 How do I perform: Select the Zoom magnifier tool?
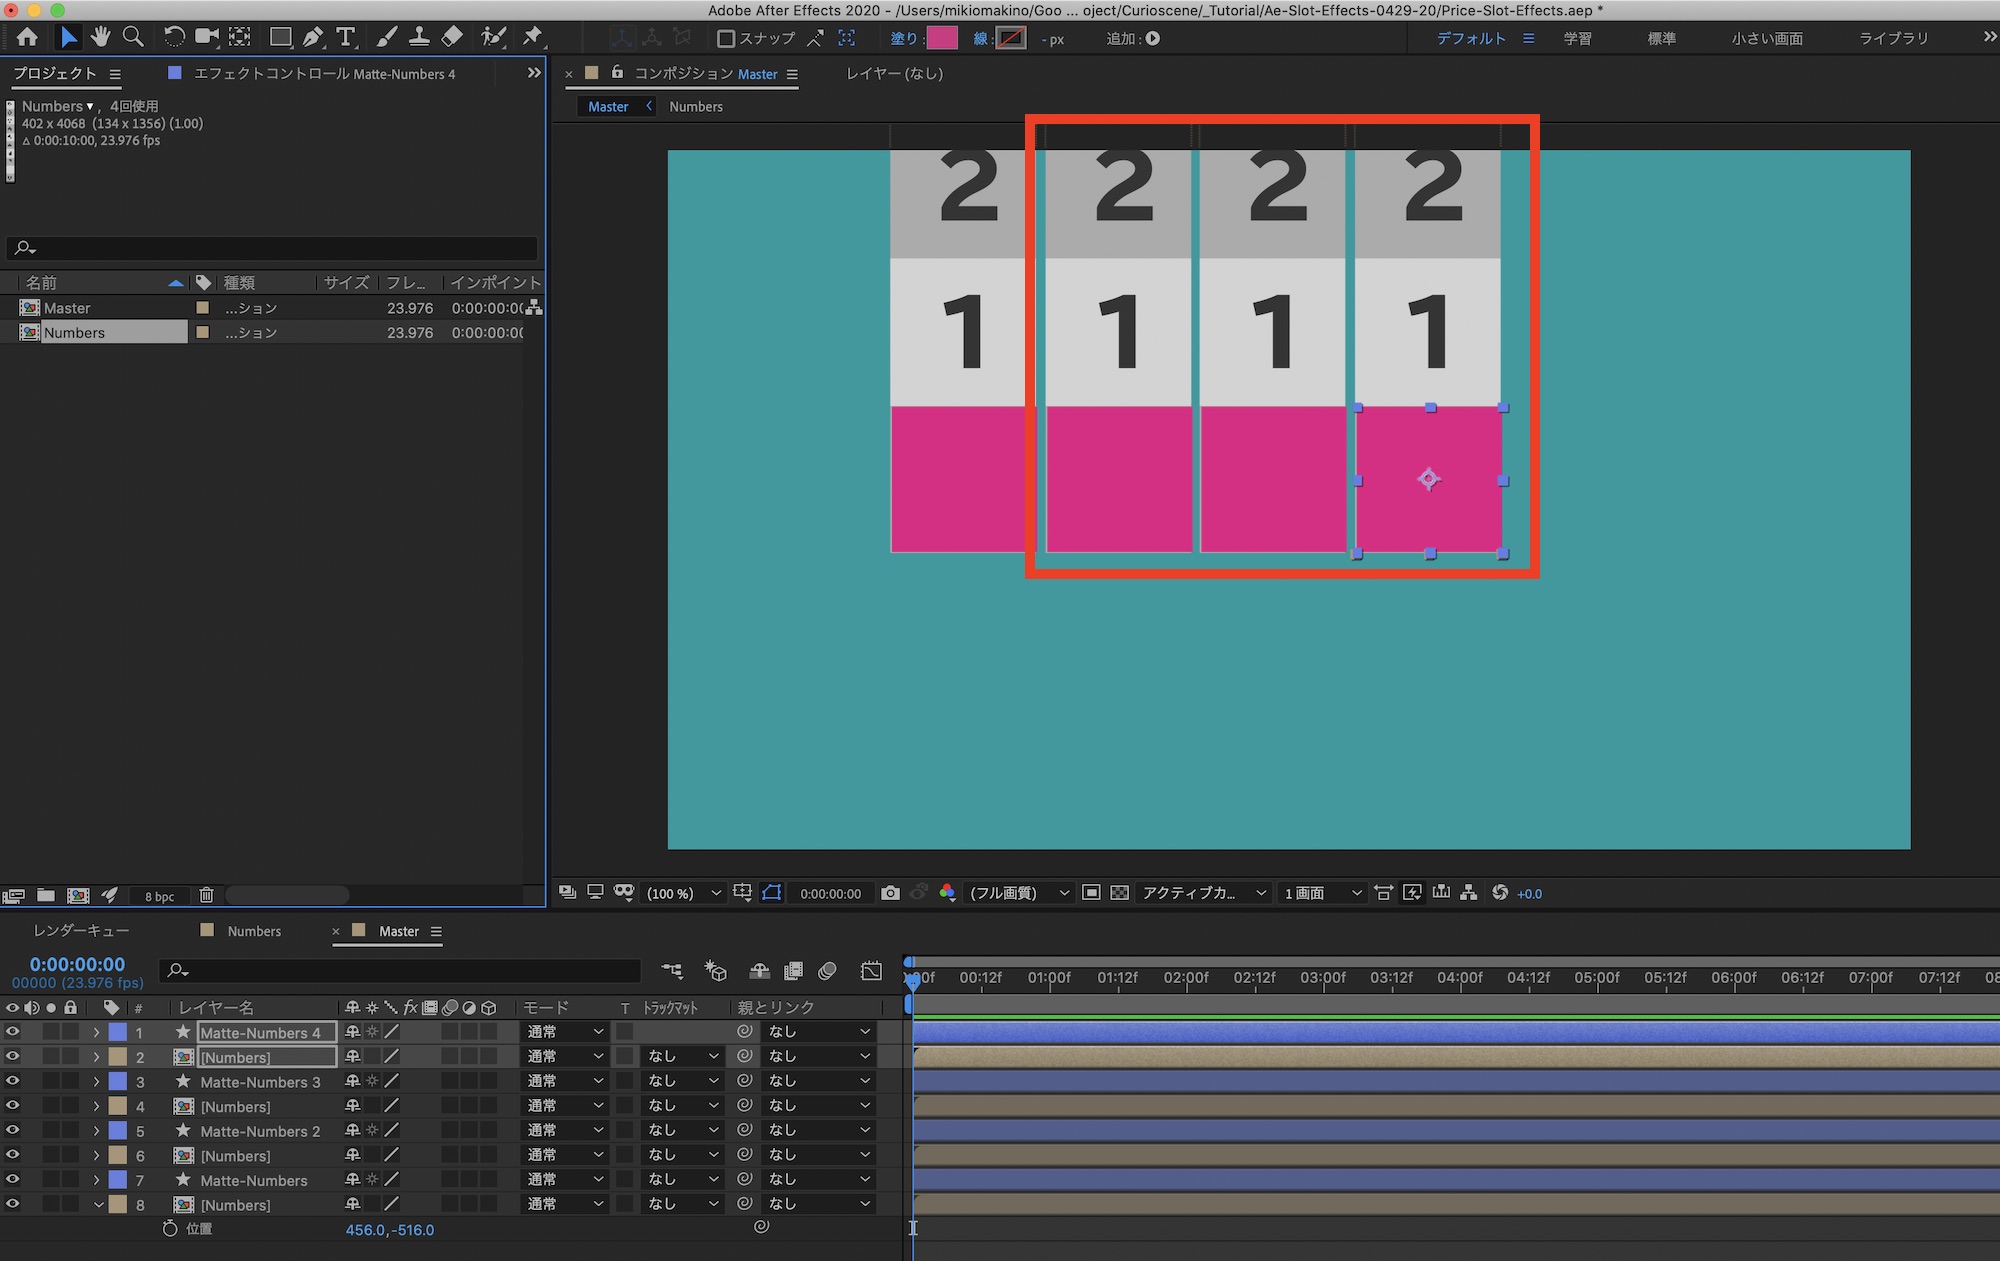(132, 38)
